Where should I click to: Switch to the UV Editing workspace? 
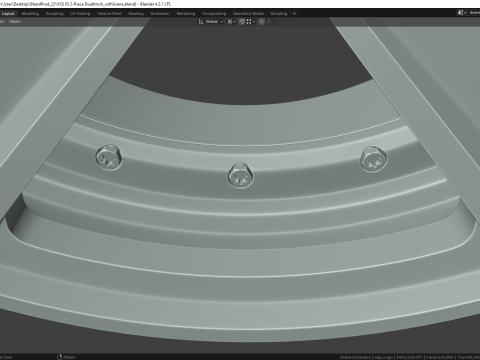pos(80,13)
